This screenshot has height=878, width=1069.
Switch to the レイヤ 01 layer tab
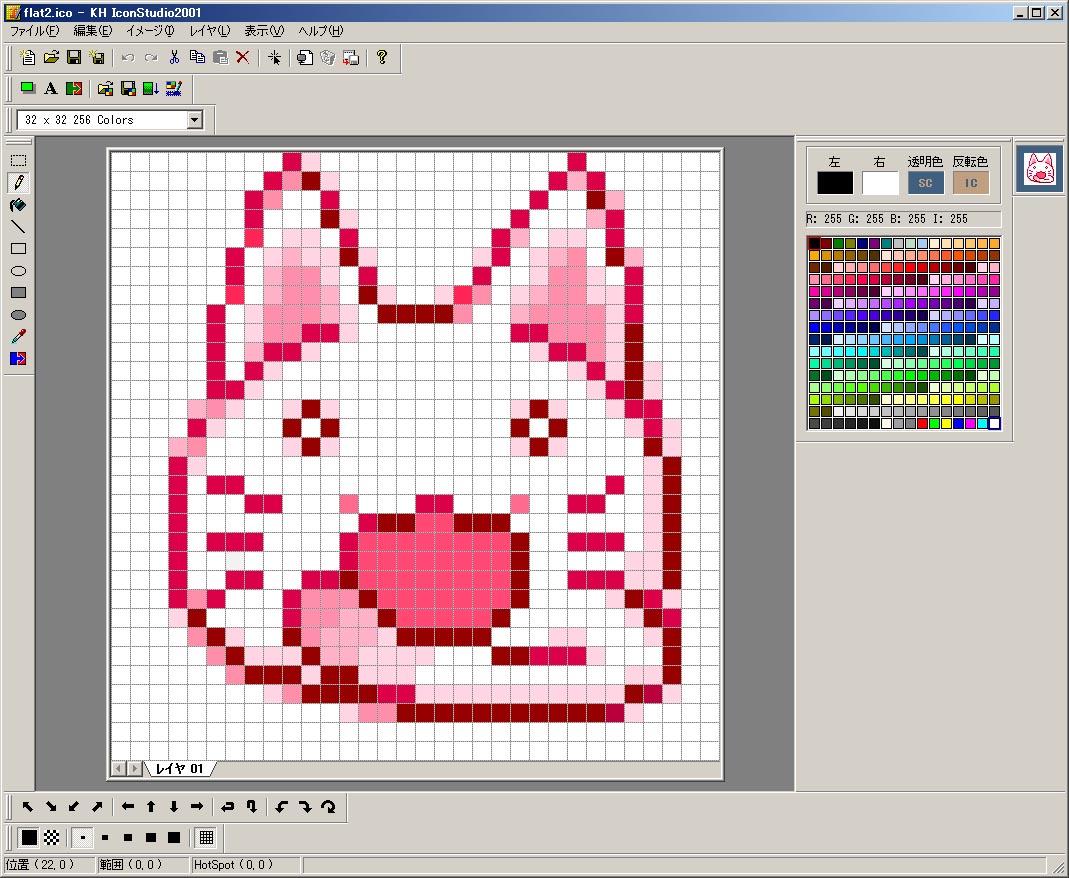179,769
